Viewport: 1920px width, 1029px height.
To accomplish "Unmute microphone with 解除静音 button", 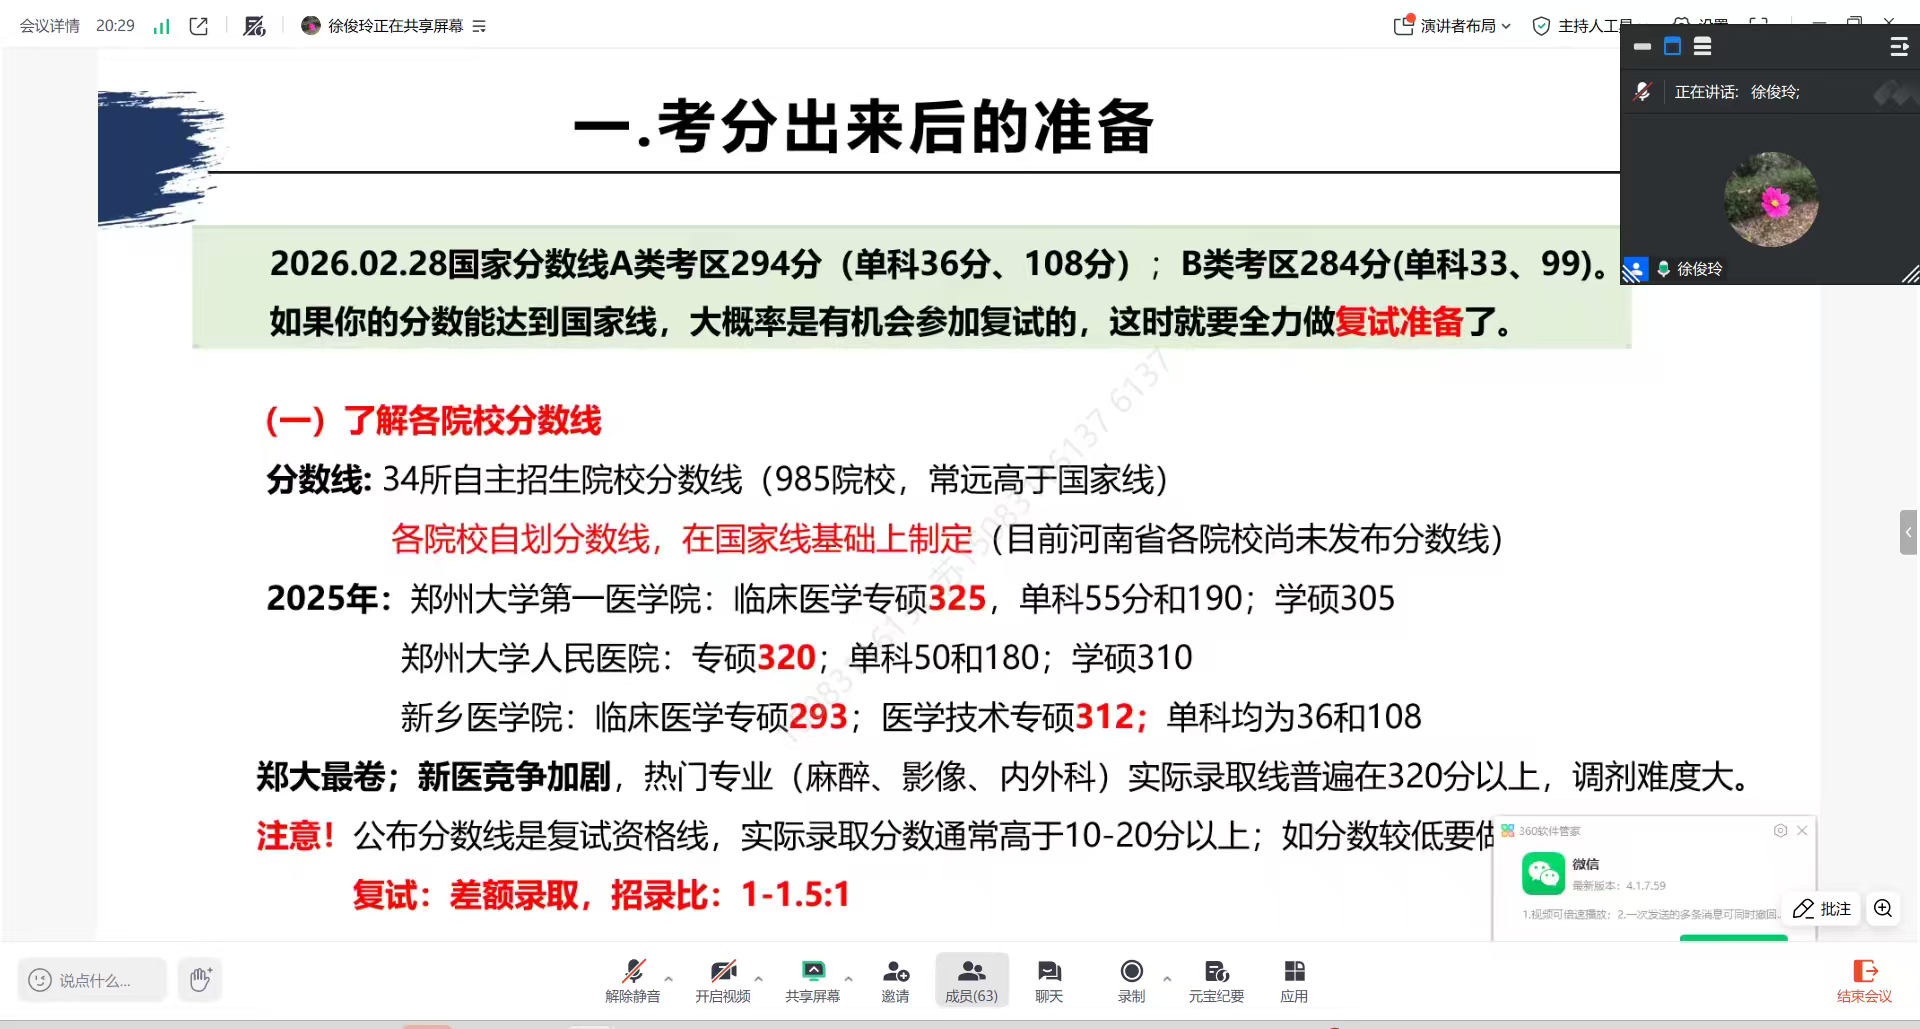I will (632, 980).
